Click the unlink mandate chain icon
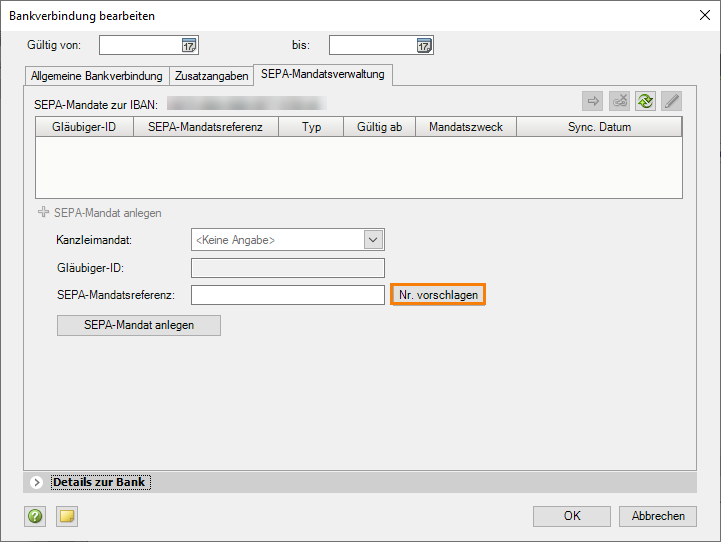 [619, 100]
